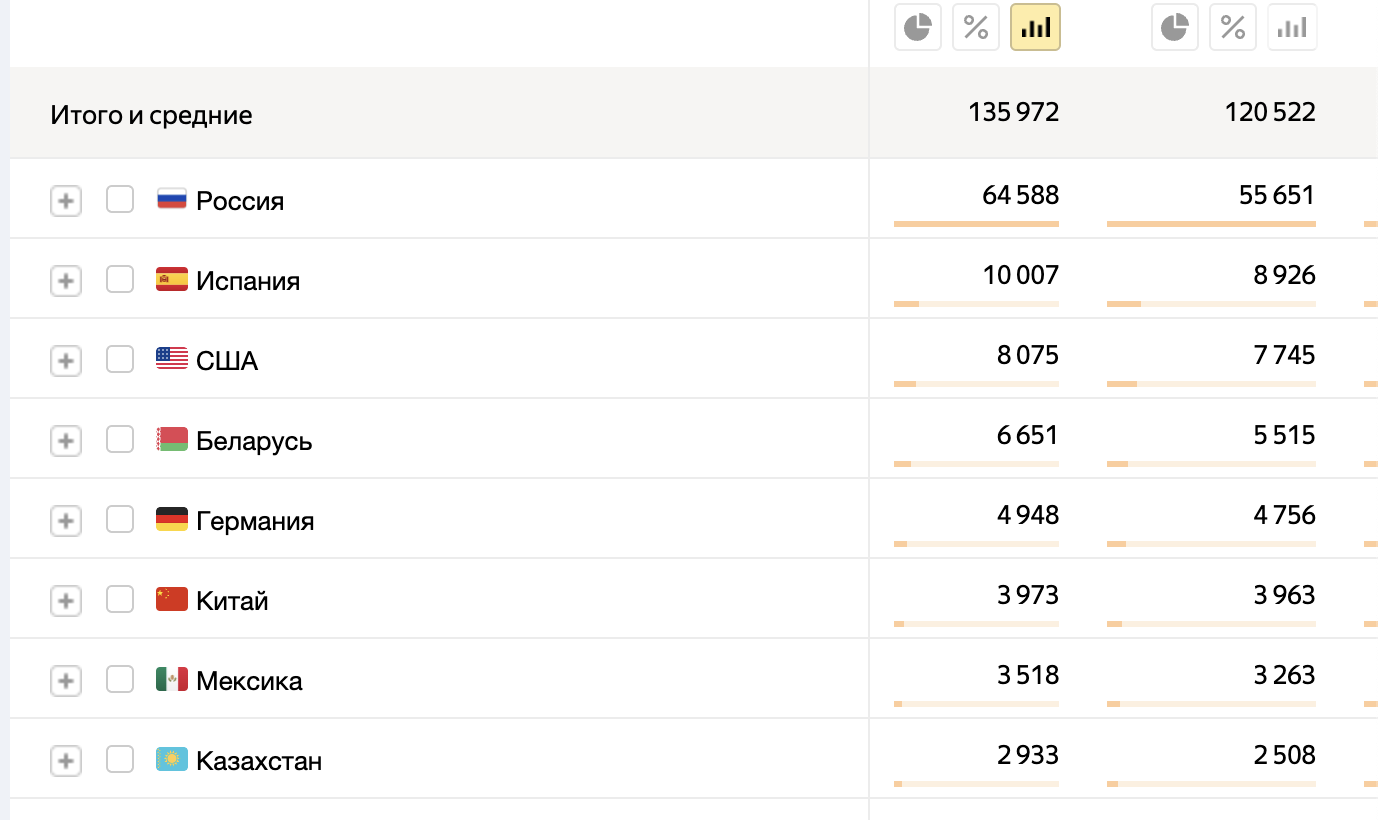Image resolution: width=1378 pixels, height=820 pixels.
Task: Expand the США row details
Action: 65,361
